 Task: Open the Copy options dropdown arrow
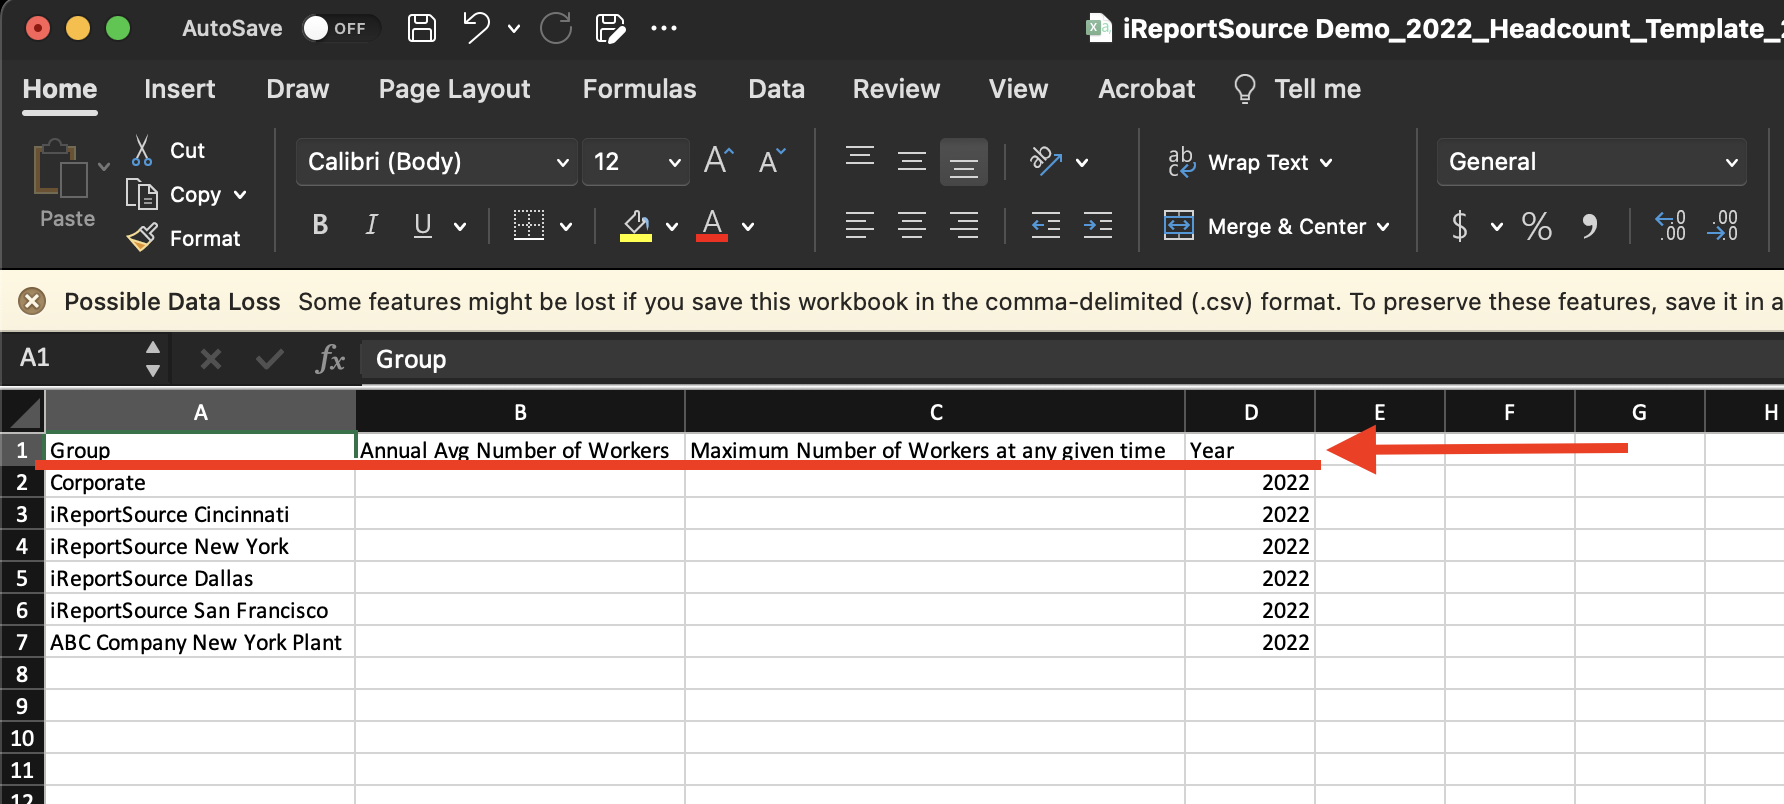tap(240, 195)
